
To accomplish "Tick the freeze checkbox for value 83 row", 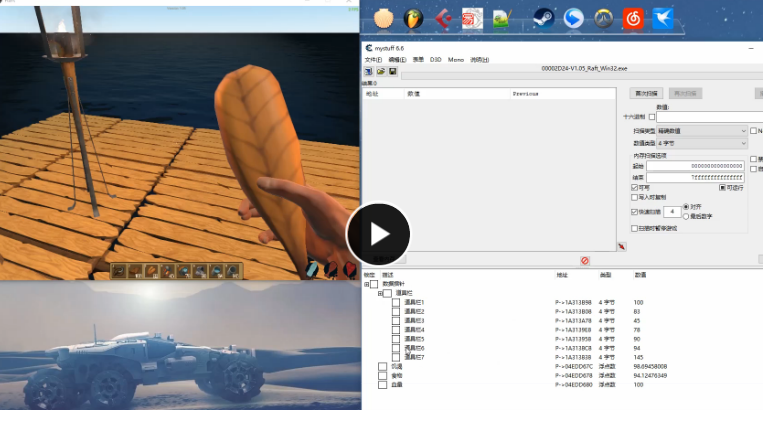I will point(396,311).
